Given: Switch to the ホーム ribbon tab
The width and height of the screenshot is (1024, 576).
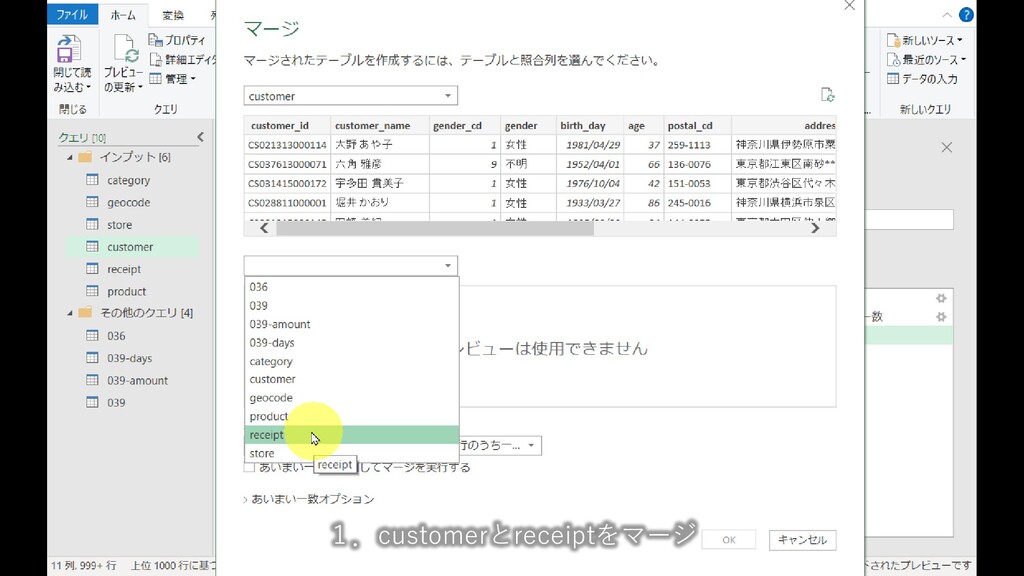Looking at the screenshot, I should coord(123,14).
